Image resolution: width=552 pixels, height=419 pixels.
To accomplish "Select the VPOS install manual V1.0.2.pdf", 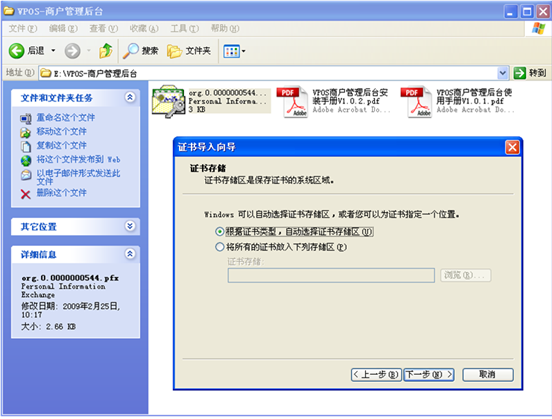I will (334, 101).
